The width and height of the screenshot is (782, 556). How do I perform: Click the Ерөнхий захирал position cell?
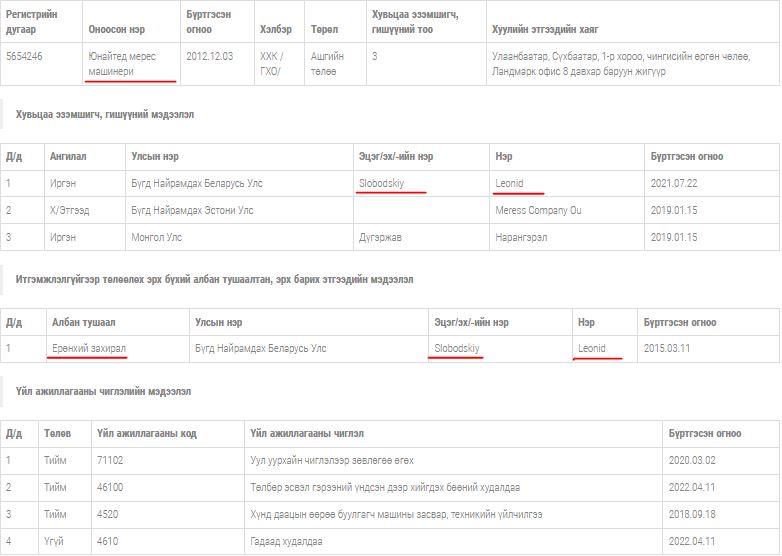pos(89,348)
